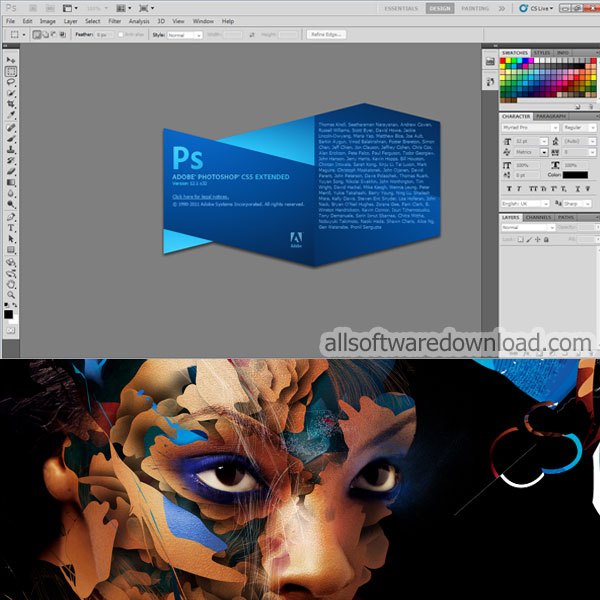Switch to the Painting workspace
This screenshot has width=600, height=600.
pyautogui.click(x=475, y=8)
